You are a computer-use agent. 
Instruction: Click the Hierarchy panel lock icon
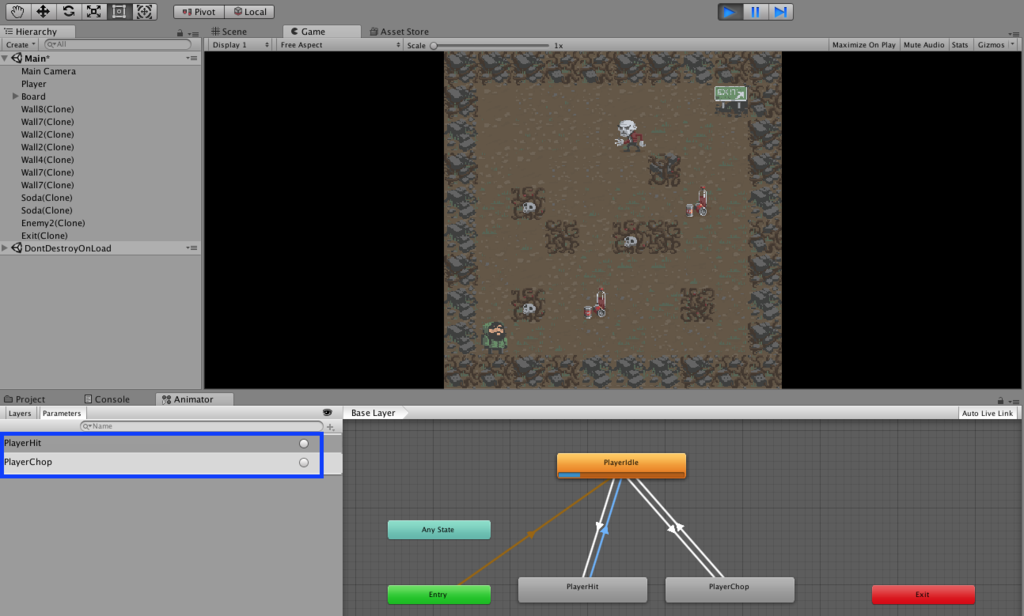coord(180,33)
